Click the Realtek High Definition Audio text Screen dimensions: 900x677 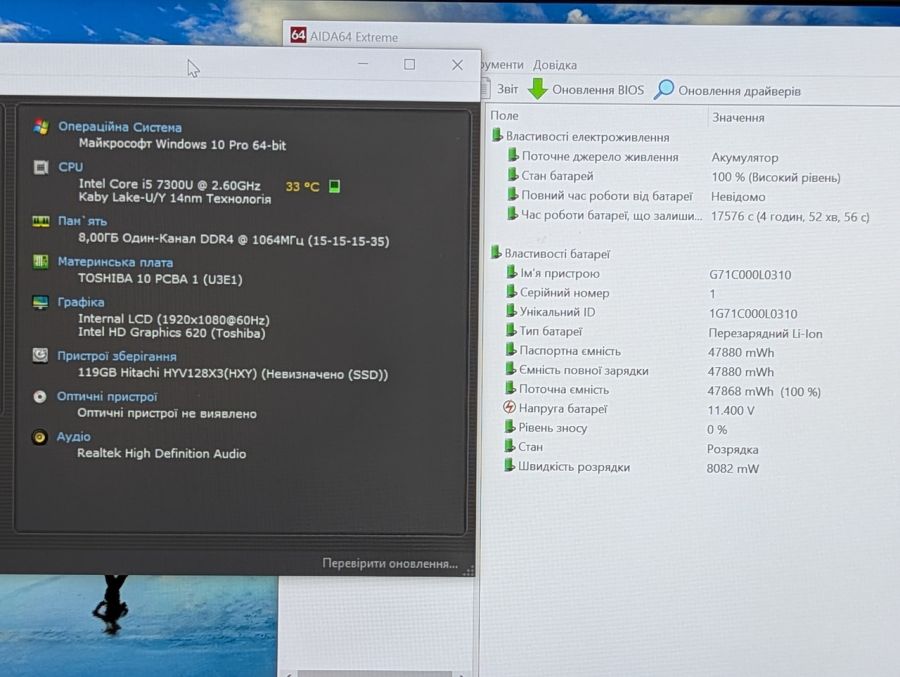click(x=161, y=454)
